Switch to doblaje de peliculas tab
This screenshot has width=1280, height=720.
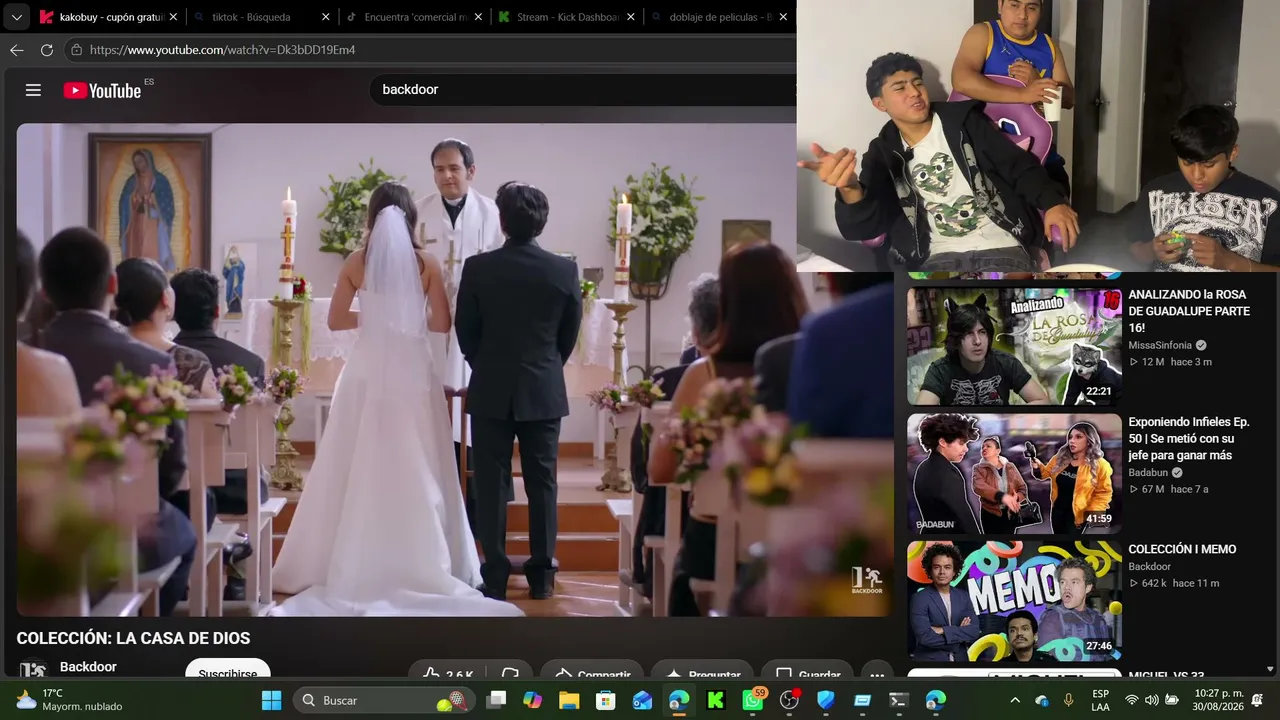pyautogui.click(x=719, y=17)
